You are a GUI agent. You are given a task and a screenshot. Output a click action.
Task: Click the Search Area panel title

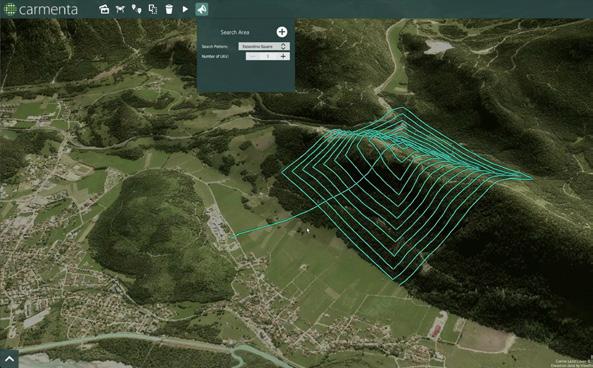click(234, 32)
